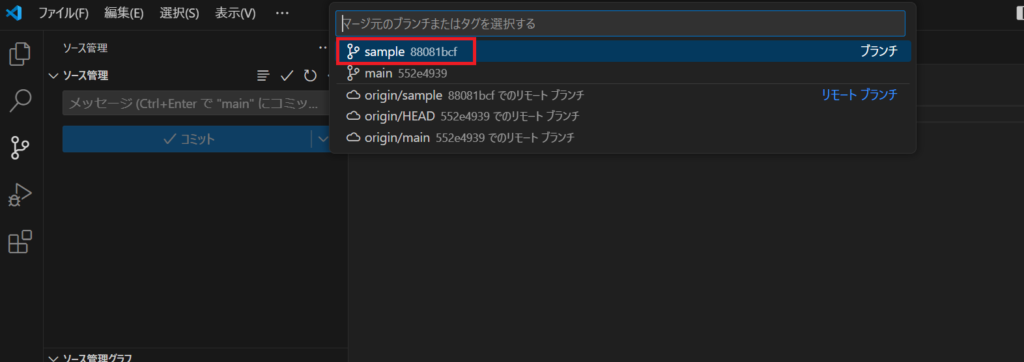Select origin/HEAD remote branch
Viewport: 1024px width, 362px height.
623,116
